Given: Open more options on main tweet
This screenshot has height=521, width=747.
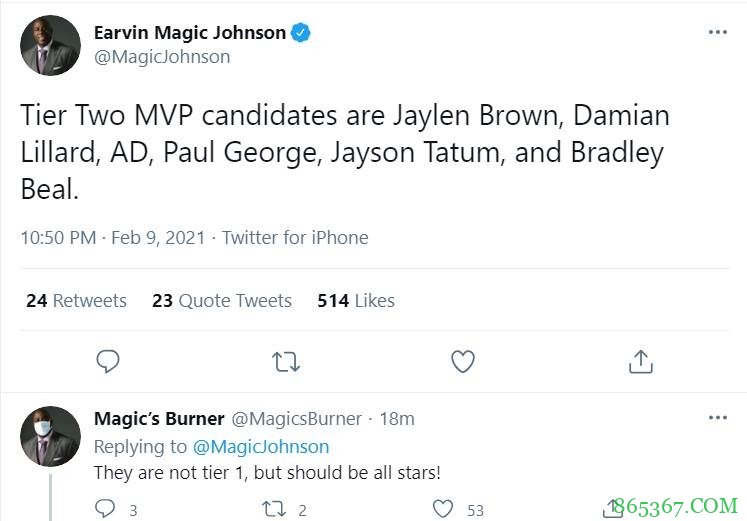Looking at the screenshot, I should click(x=717, y=32).
